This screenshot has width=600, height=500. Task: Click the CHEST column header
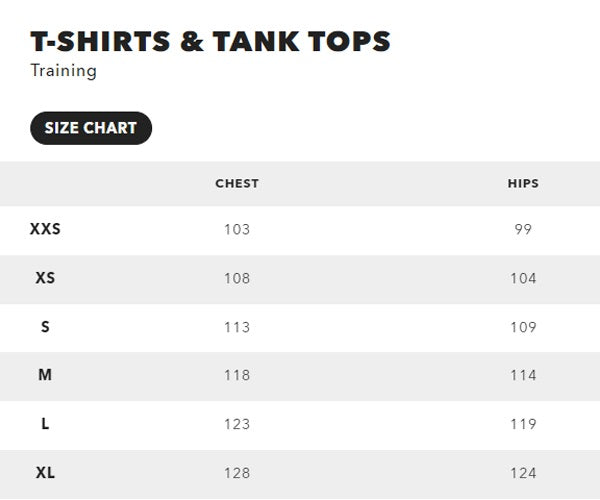[237, 184]
